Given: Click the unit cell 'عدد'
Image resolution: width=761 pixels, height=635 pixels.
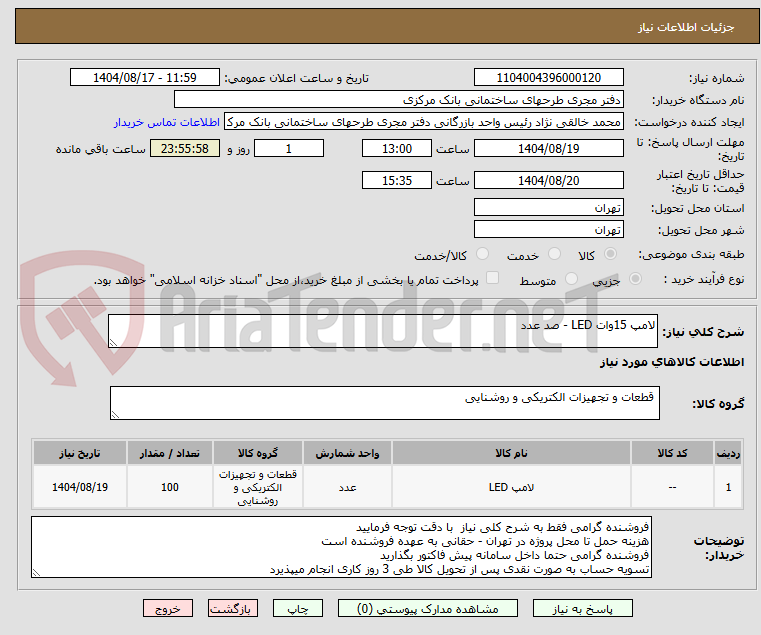Looking at the screenshot, I should tap(347, 487).
